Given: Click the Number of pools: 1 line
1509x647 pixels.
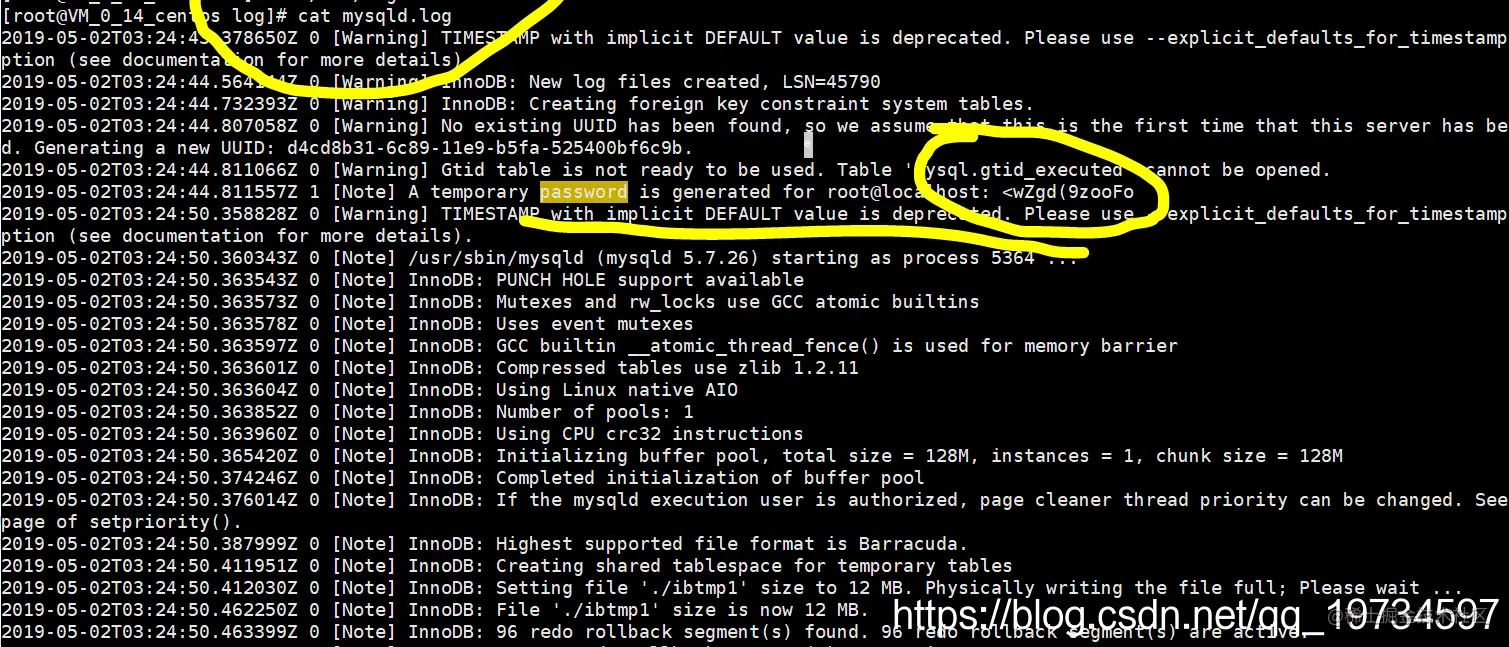Looking at the screenshot, I should [x=348, y=412].
